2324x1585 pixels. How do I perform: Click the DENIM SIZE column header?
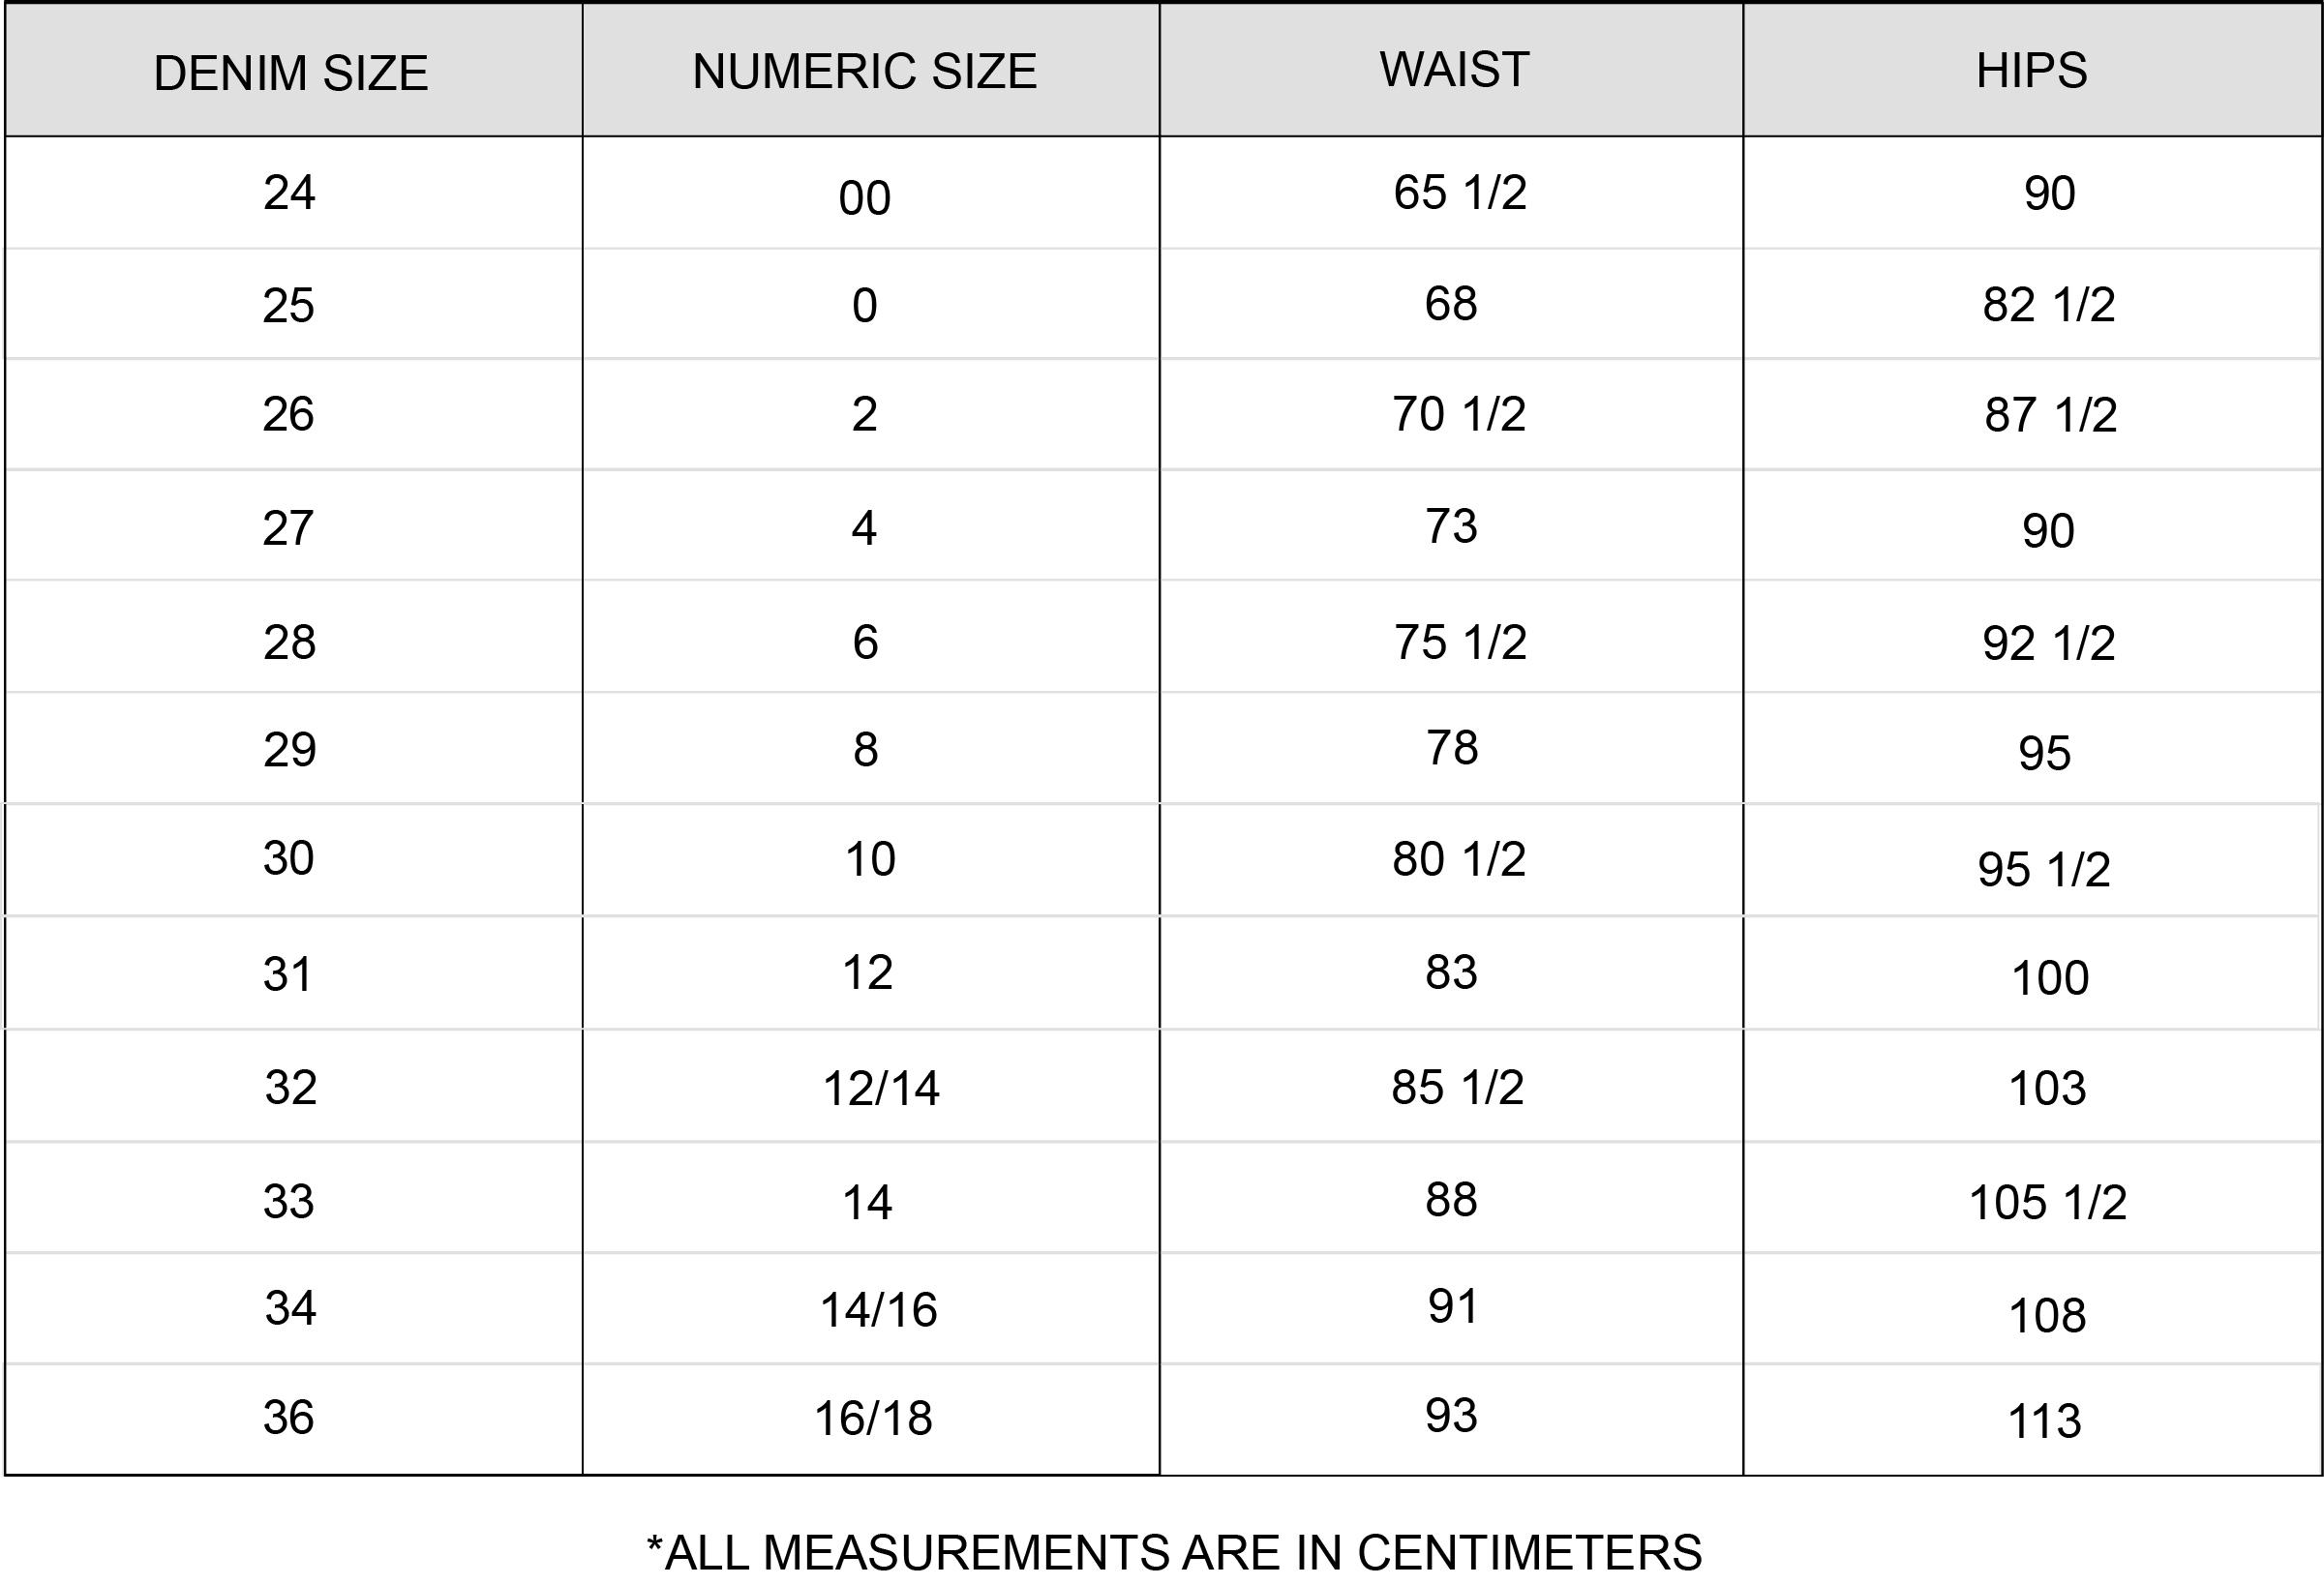[x=291, y=73]
